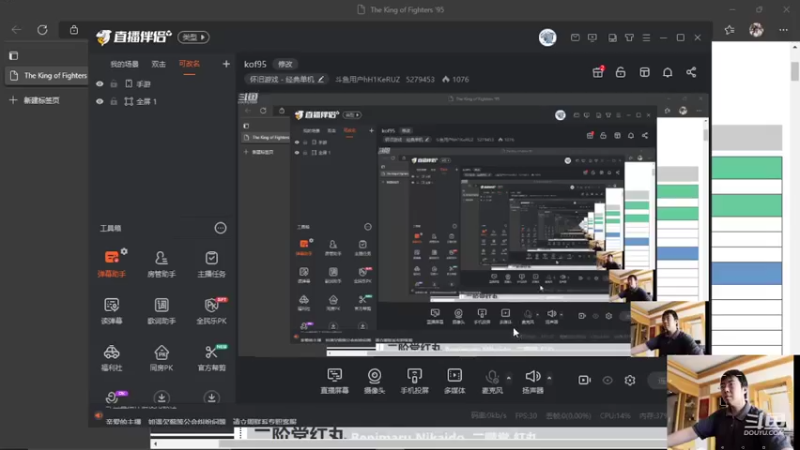Switch to the 我的场景 tab
Viewport: 800px width, 450px height.
(124, 64)
